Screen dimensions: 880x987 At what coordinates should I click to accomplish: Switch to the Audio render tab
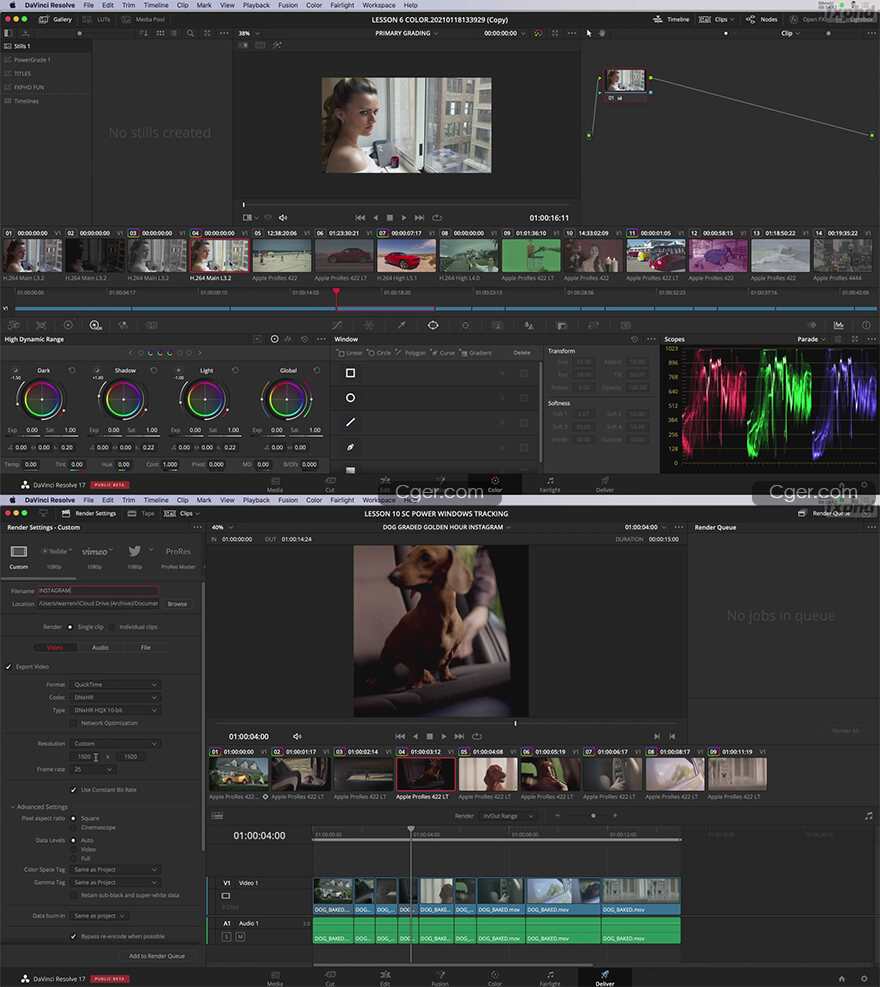click(x=100, y=647)
